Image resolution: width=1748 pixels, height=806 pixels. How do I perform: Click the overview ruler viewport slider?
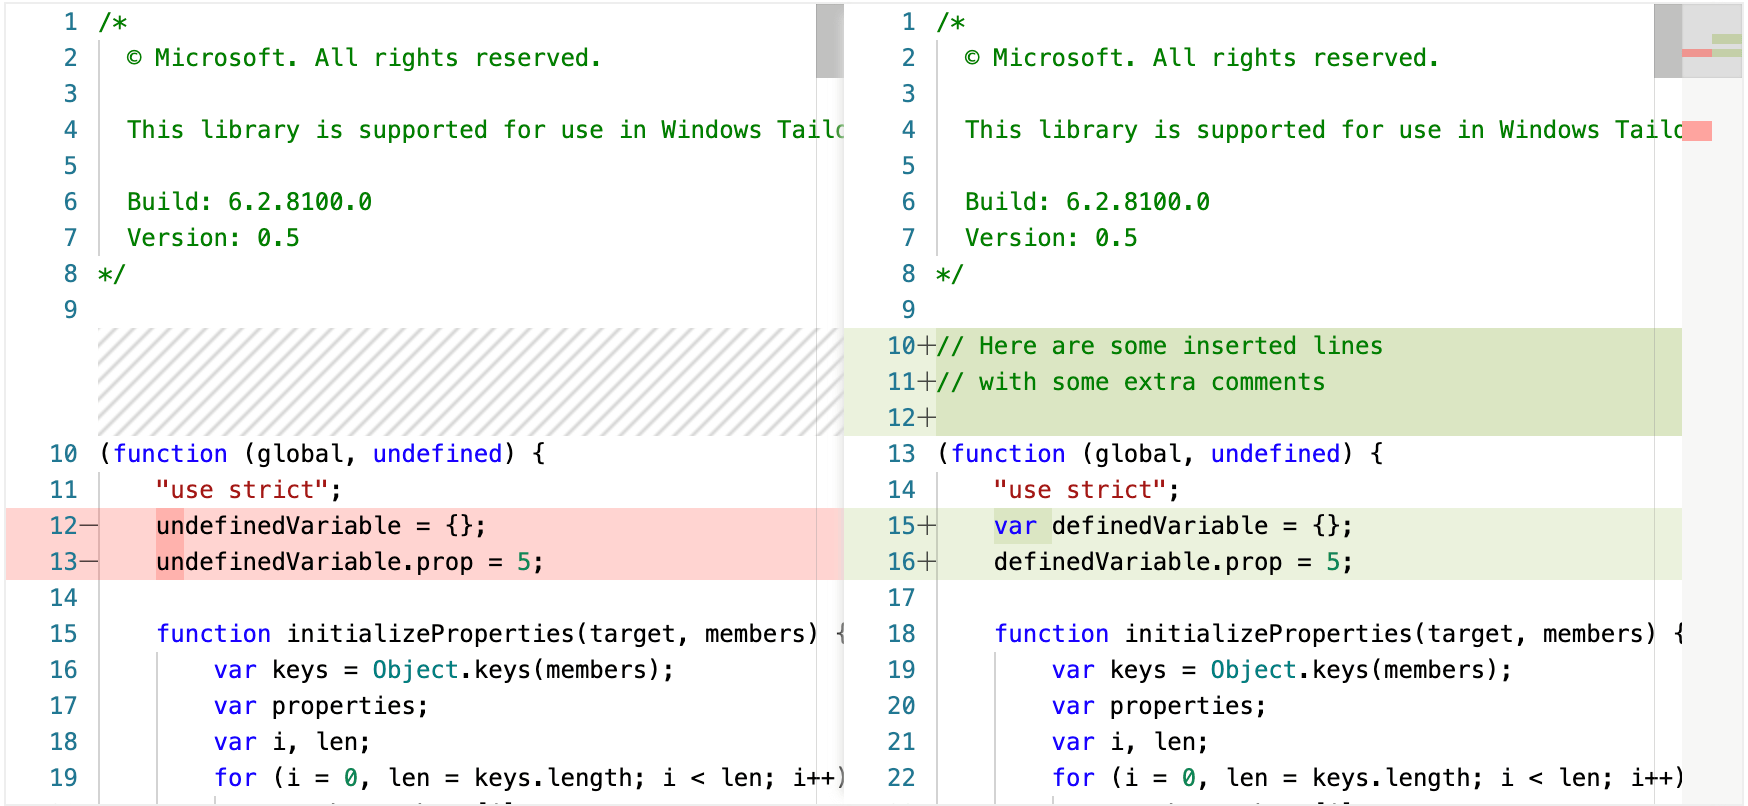1712,41
